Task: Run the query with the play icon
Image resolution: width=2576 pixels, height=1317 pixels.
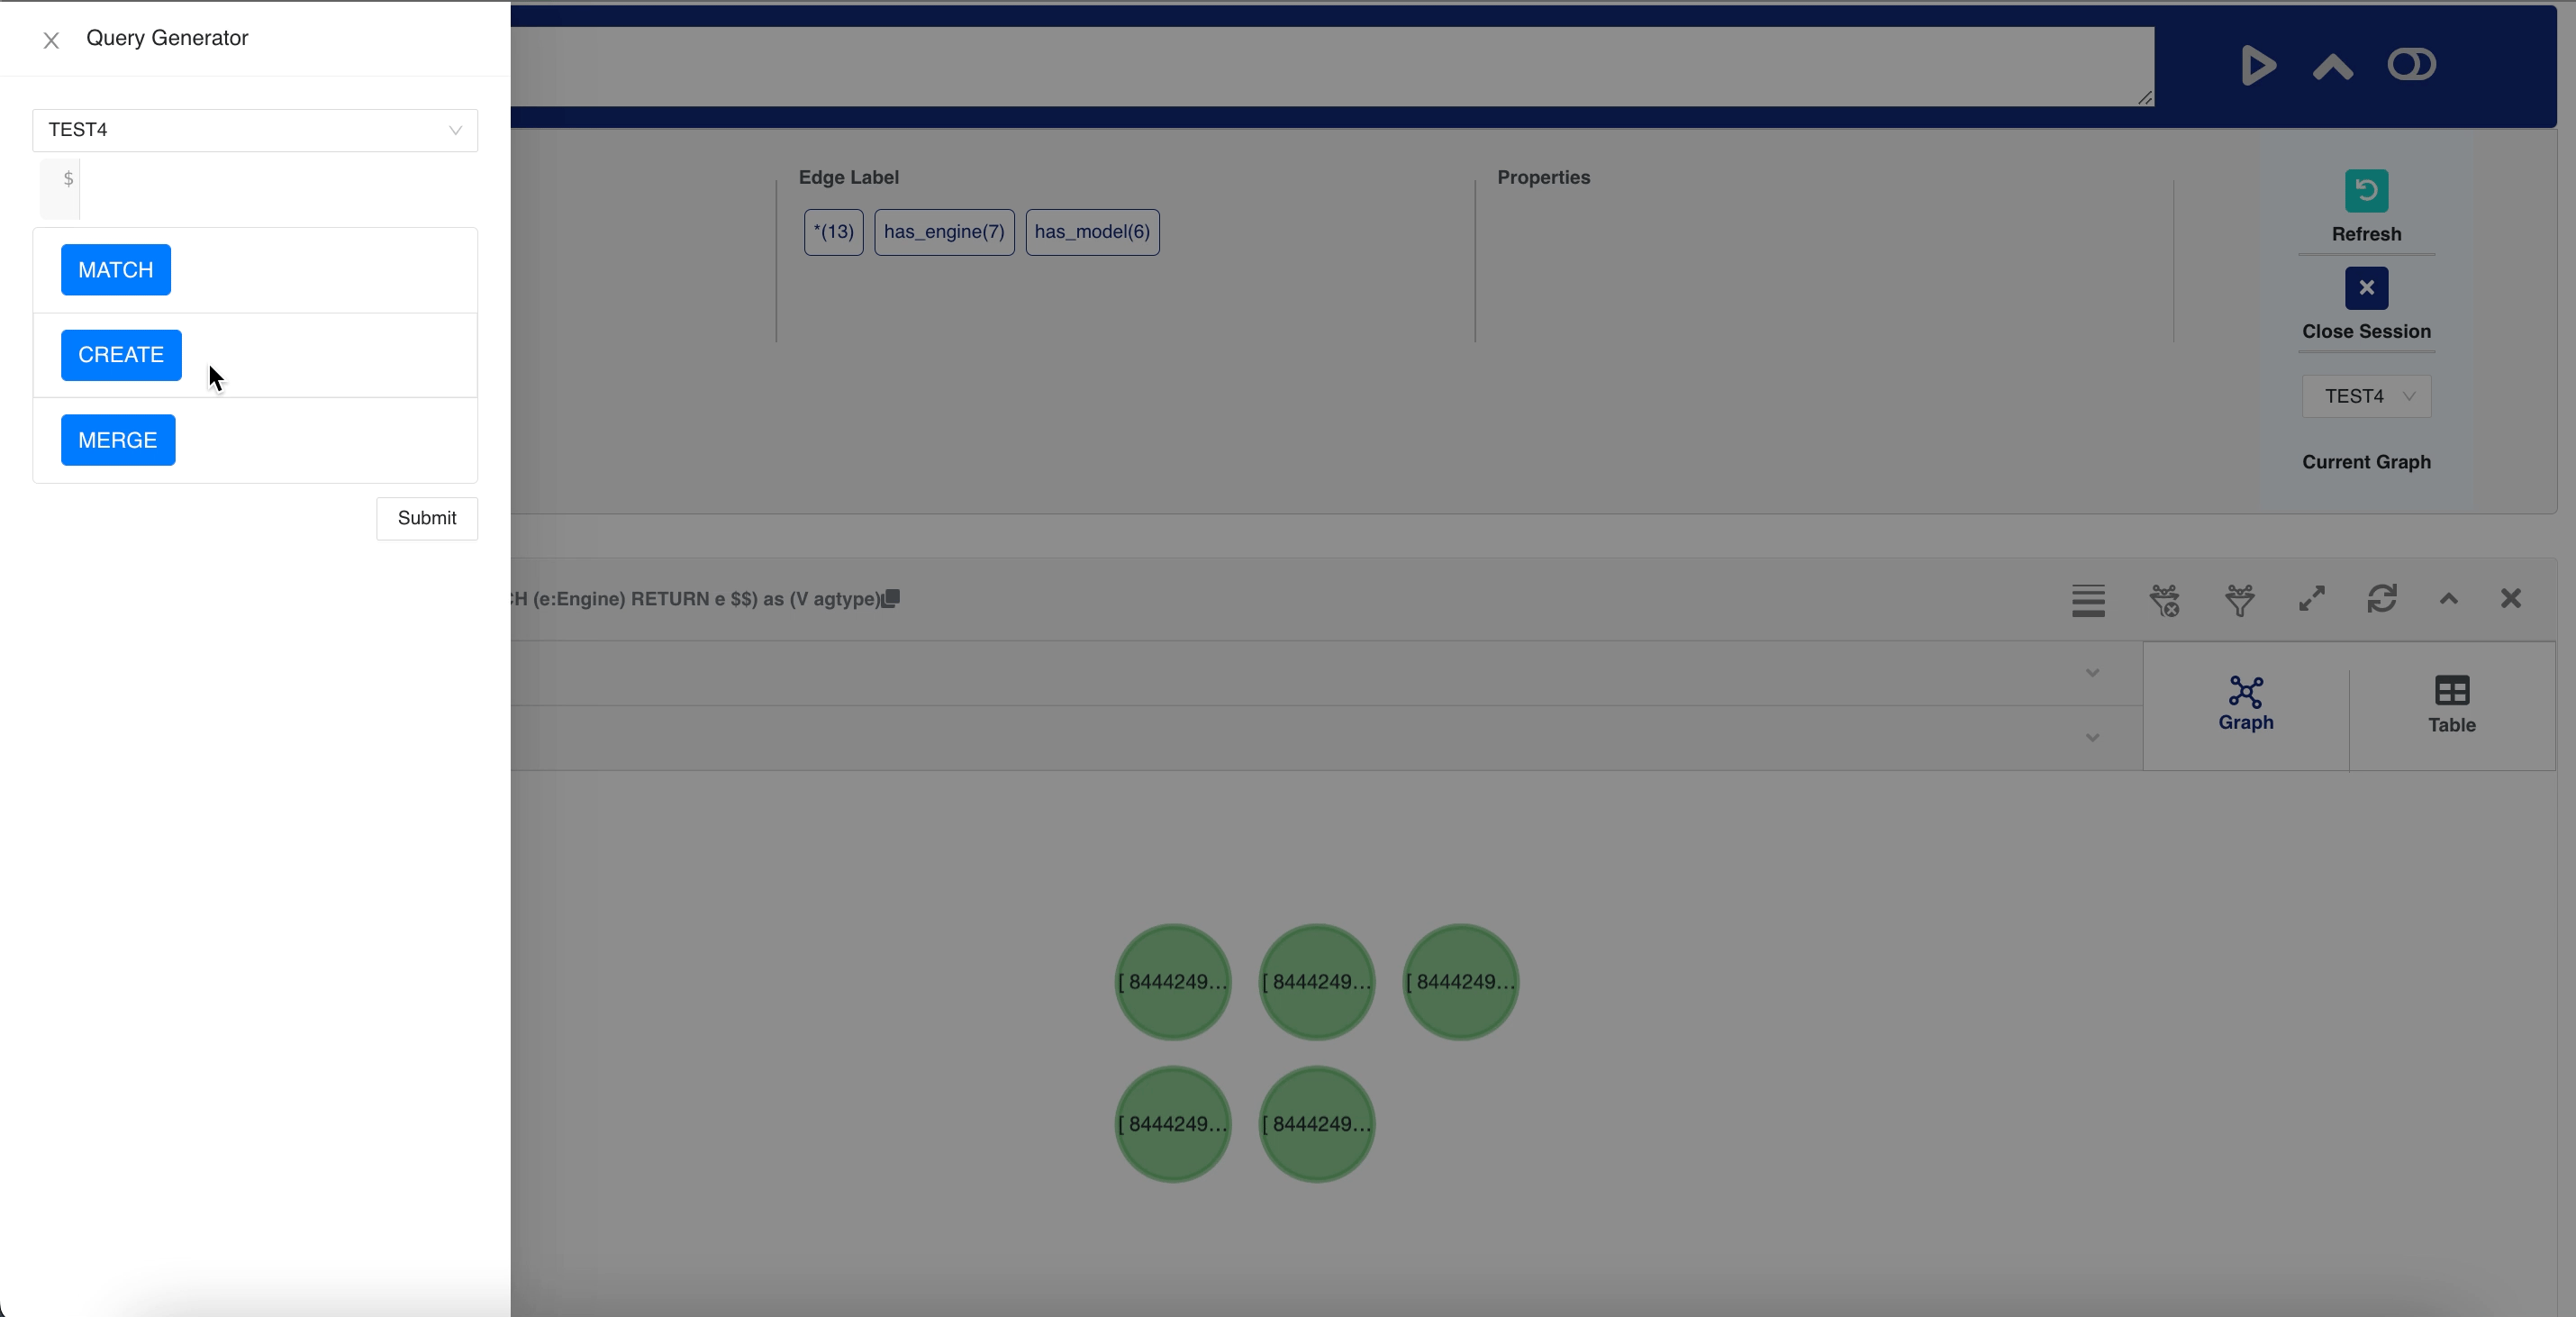Action: [x=2257, y=66]
